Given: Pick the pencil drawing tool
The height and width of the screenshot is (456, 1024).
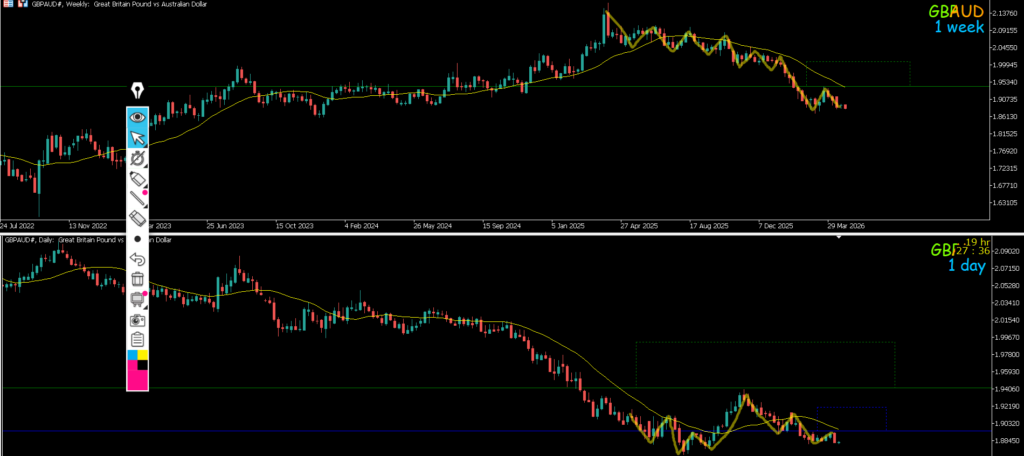Looking at the screenshot, I should click(137, 200).
